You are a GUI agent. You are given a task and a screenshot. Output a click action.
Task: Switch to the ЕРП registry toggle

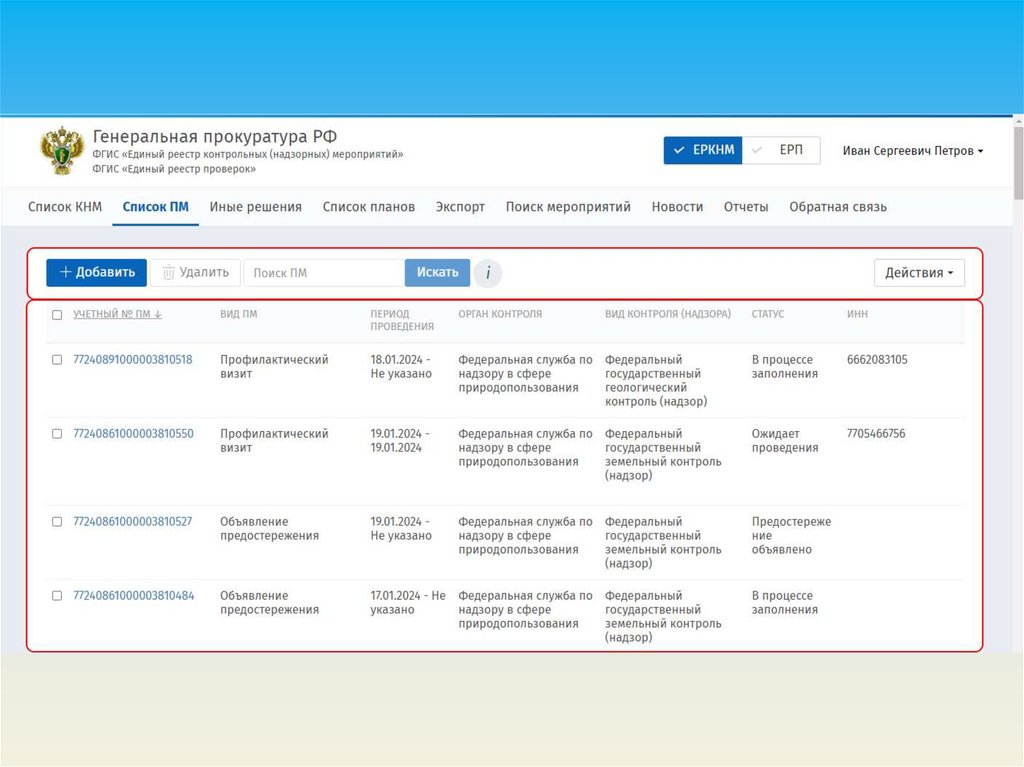click(782, 151)
